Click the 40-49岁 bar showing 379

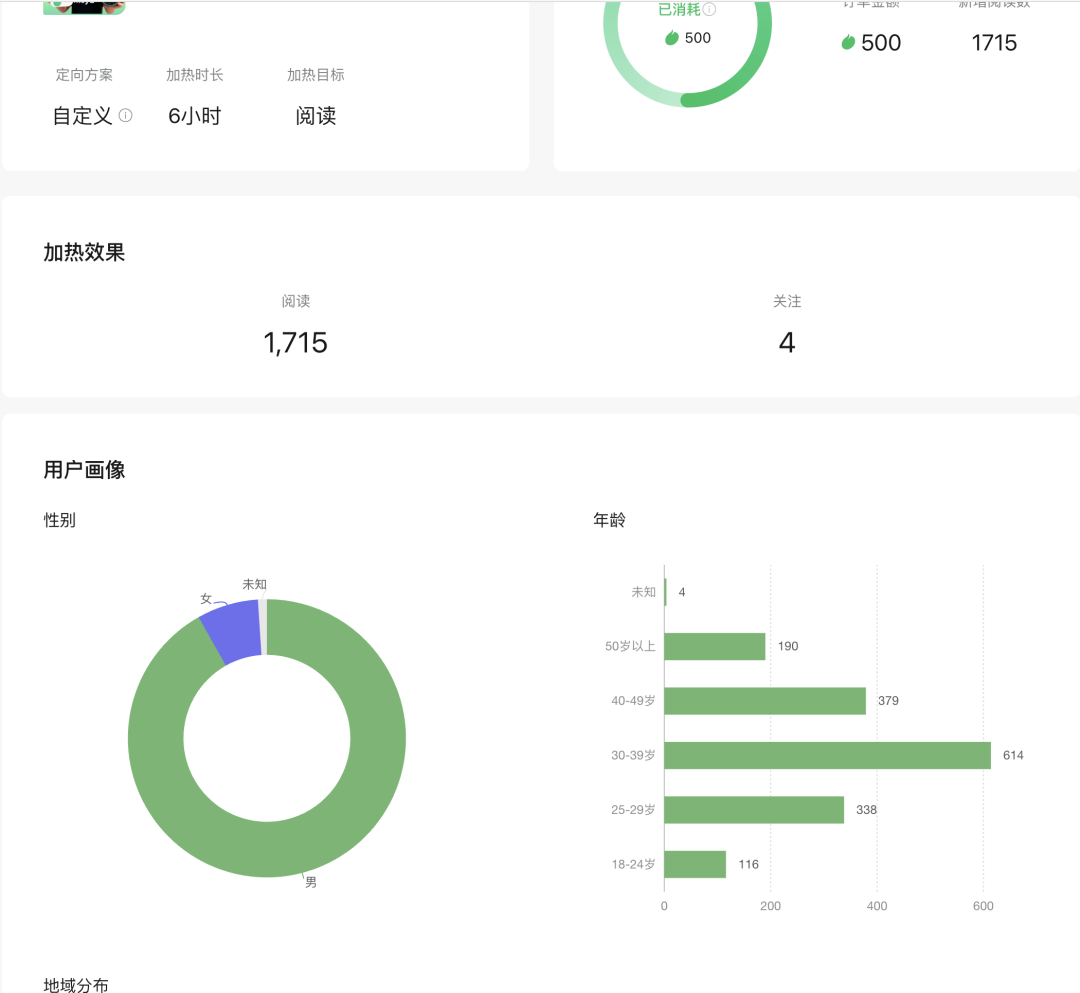[765, 701]
